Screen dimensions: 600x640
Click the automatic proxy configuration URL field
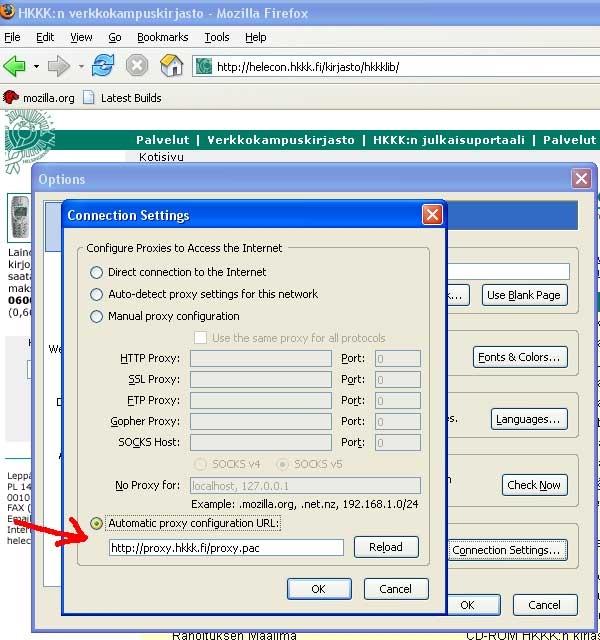[225, 547]
